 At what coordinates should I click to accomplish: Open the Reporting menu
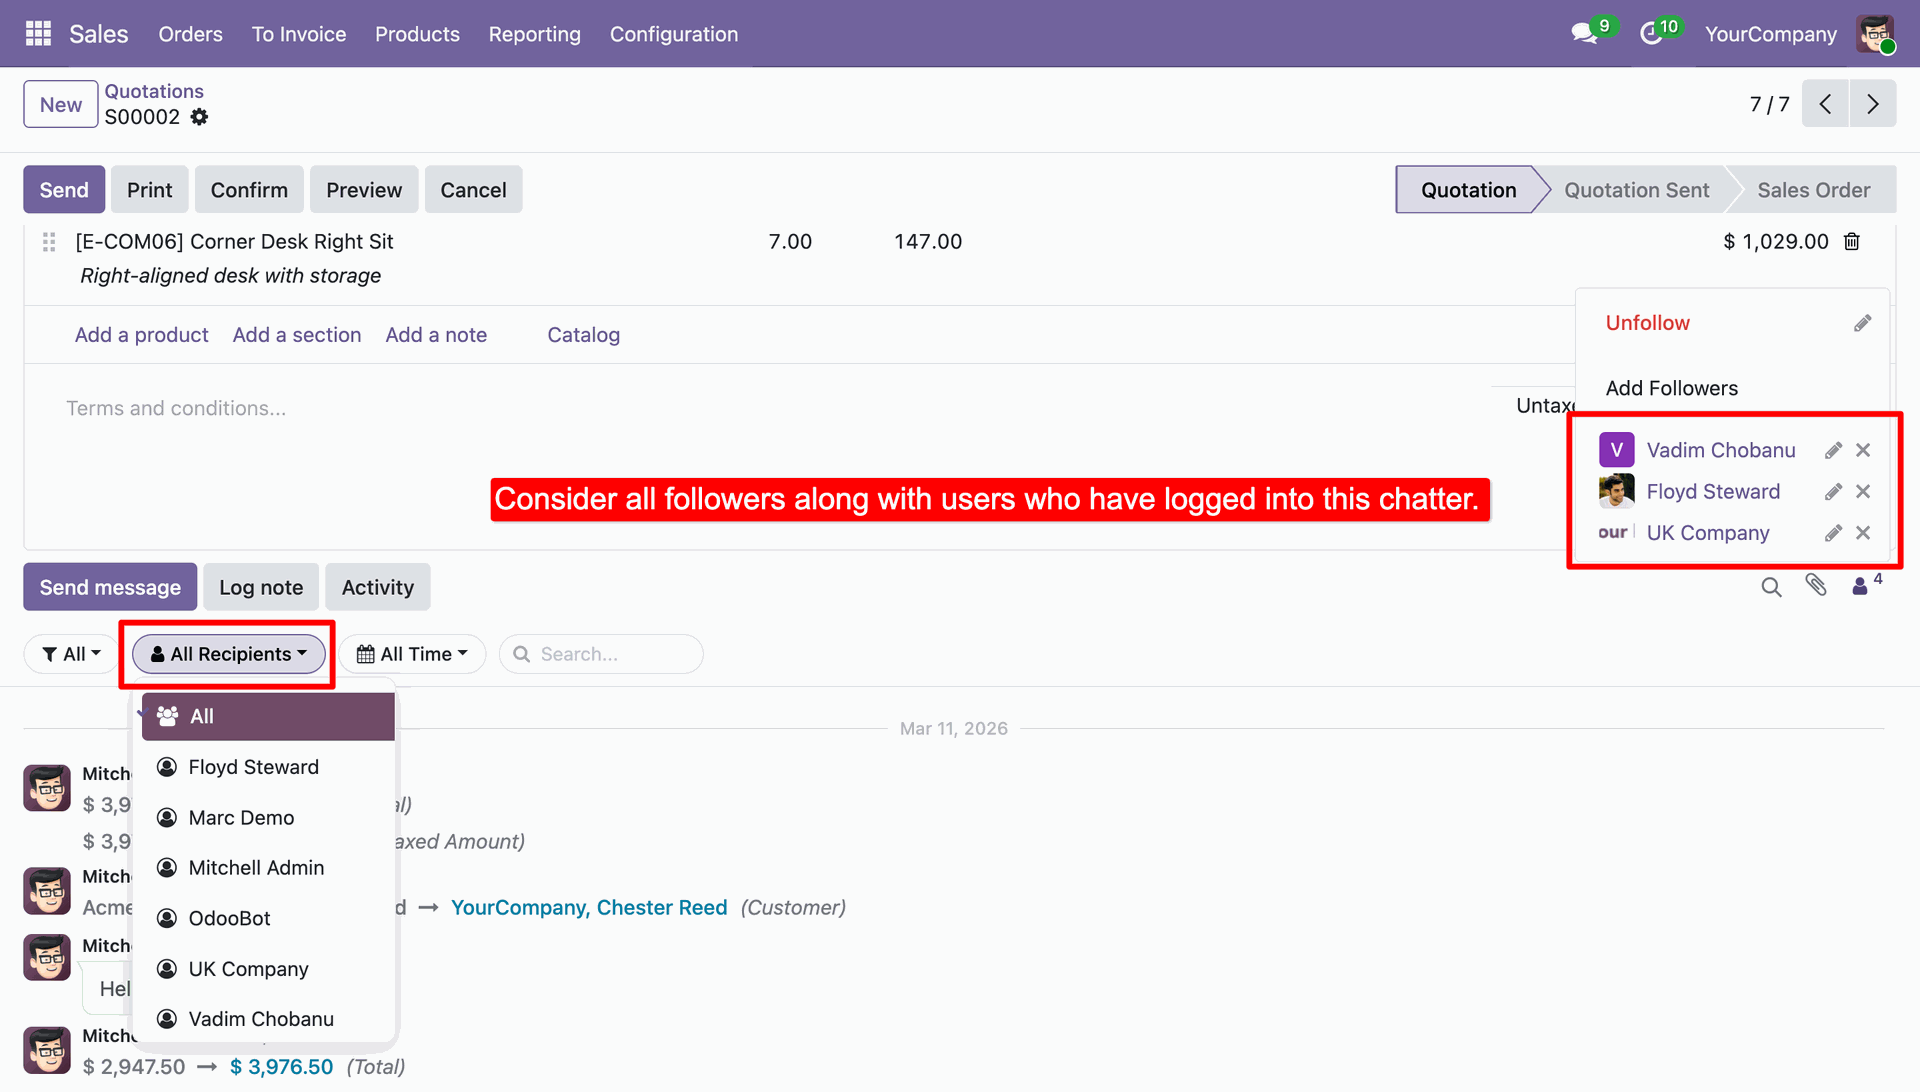534,34
